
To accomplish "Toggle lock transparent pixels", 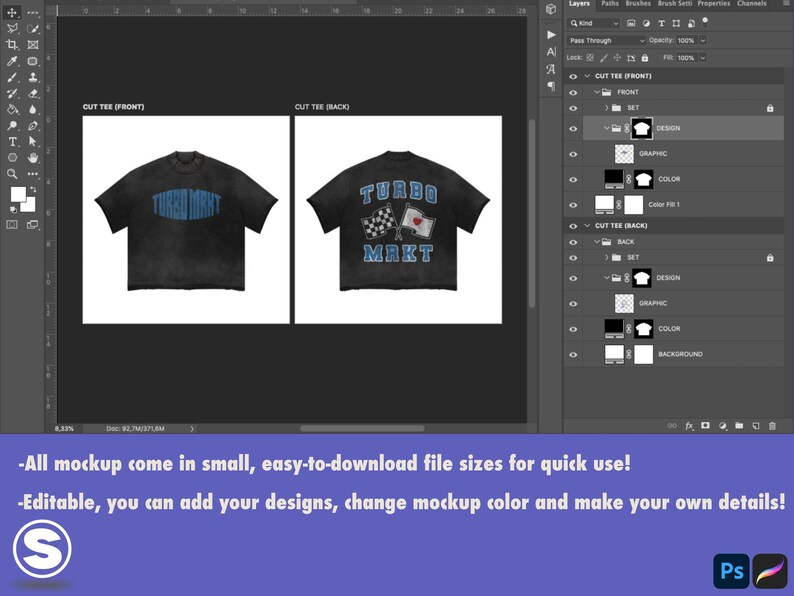I will pyautogui.click(x=590, y=58).
